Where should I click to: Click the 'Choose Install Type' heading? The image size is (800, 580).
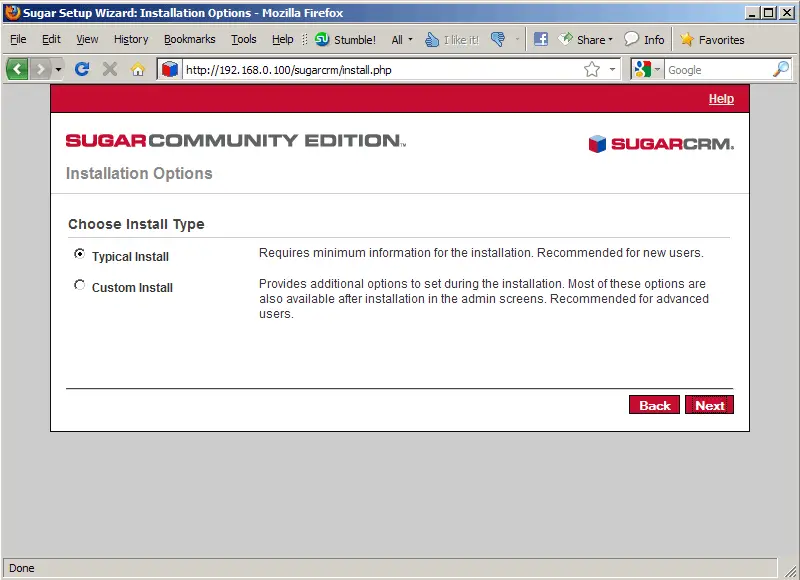click(136, 224)
